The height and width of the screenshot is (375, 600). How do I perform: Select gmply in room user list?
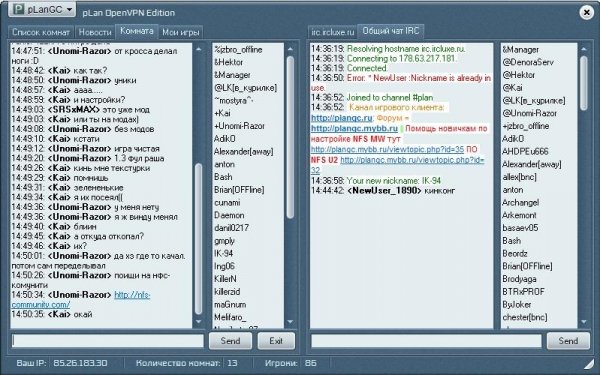point(224,241)
